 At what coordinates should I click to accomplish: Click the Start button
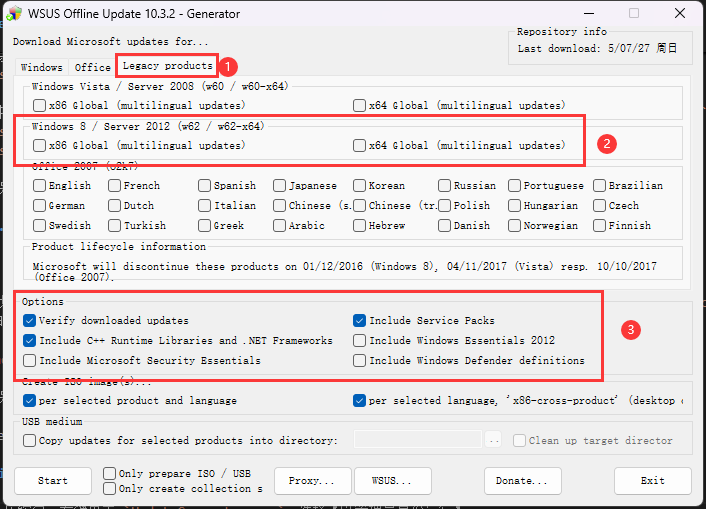pos(53,481)
